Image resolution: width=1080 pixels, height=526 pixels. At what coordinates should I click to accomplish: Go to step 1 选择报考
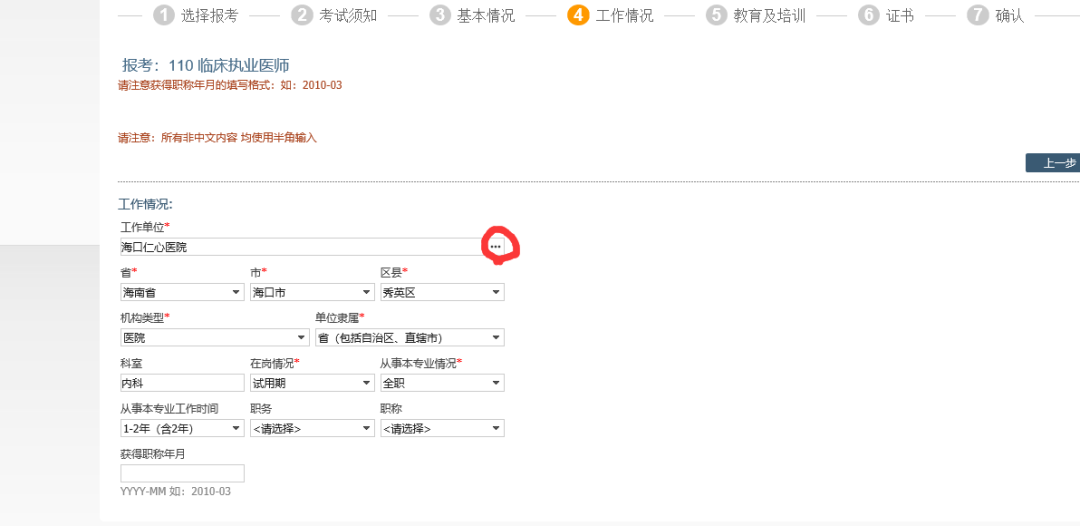click(196, 15)
